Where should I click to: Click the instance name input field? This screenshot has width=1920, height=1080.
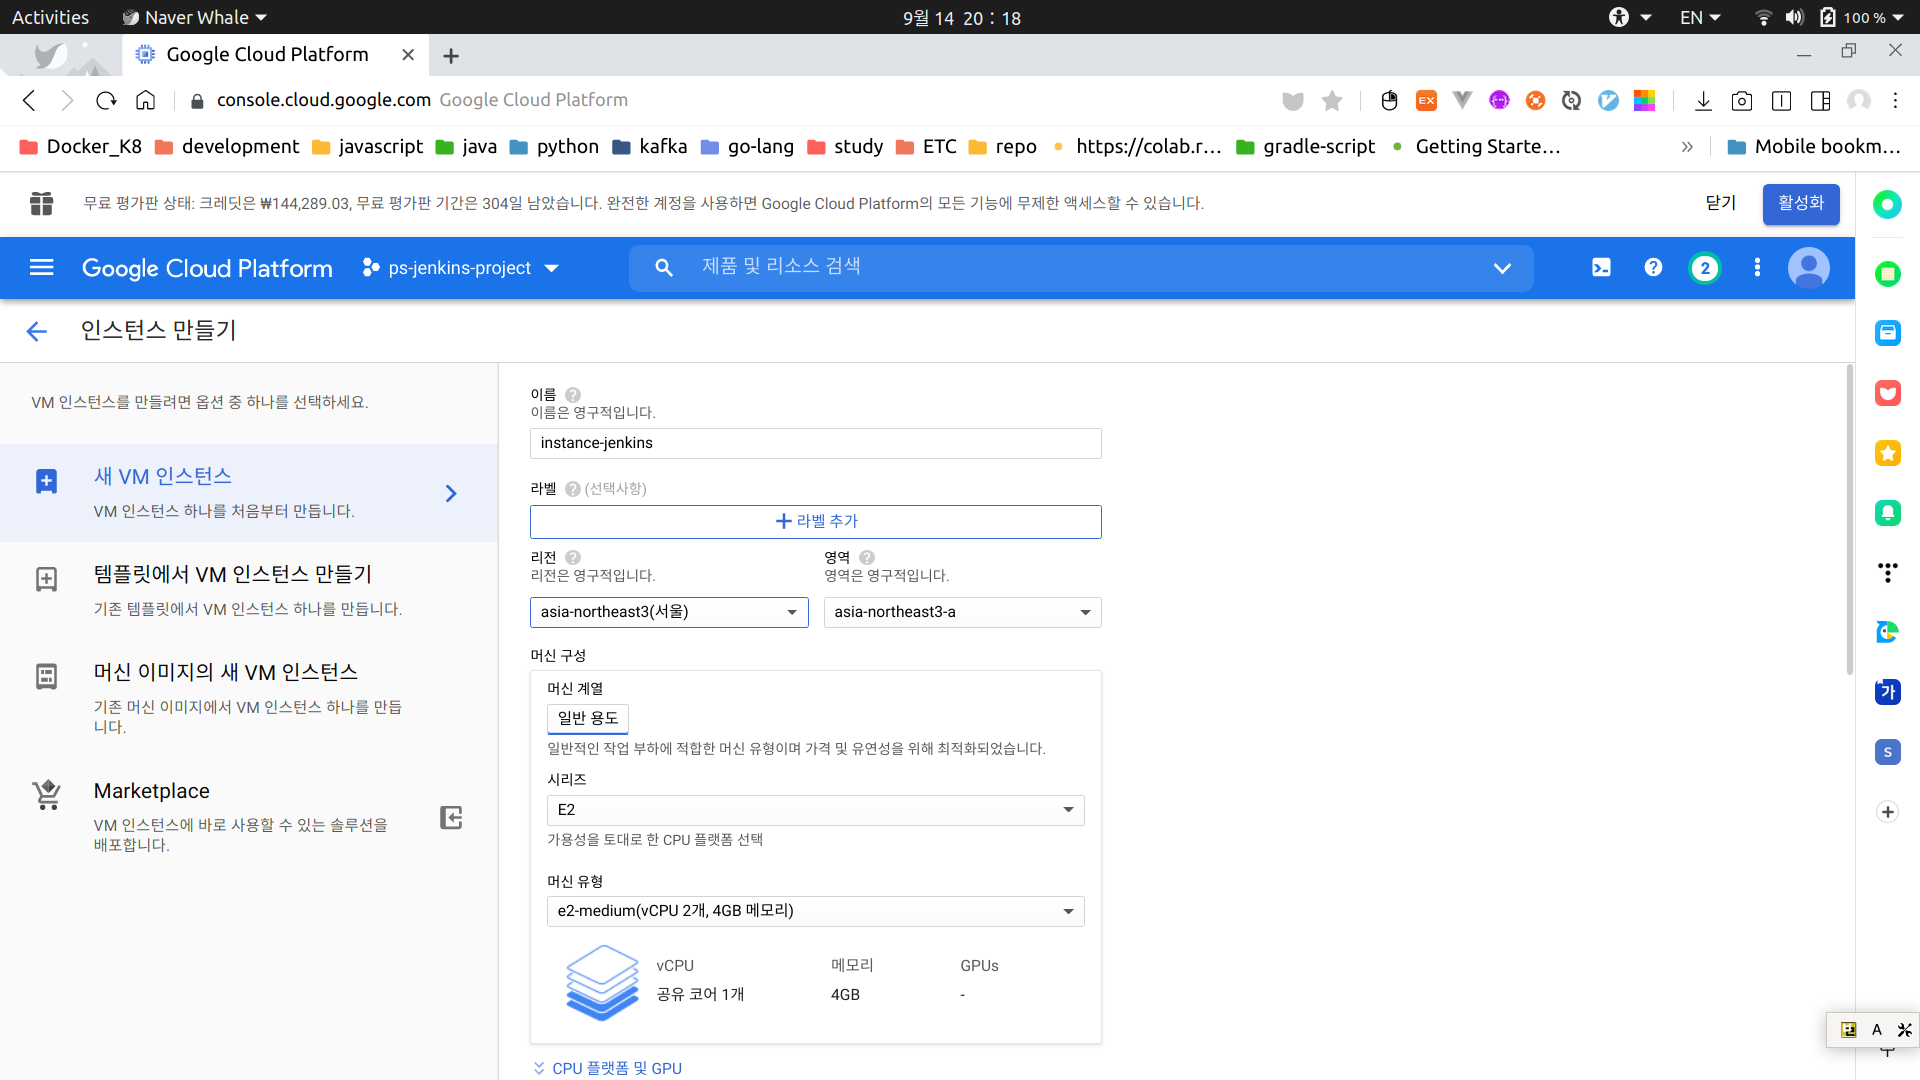(x=815, y=443)
